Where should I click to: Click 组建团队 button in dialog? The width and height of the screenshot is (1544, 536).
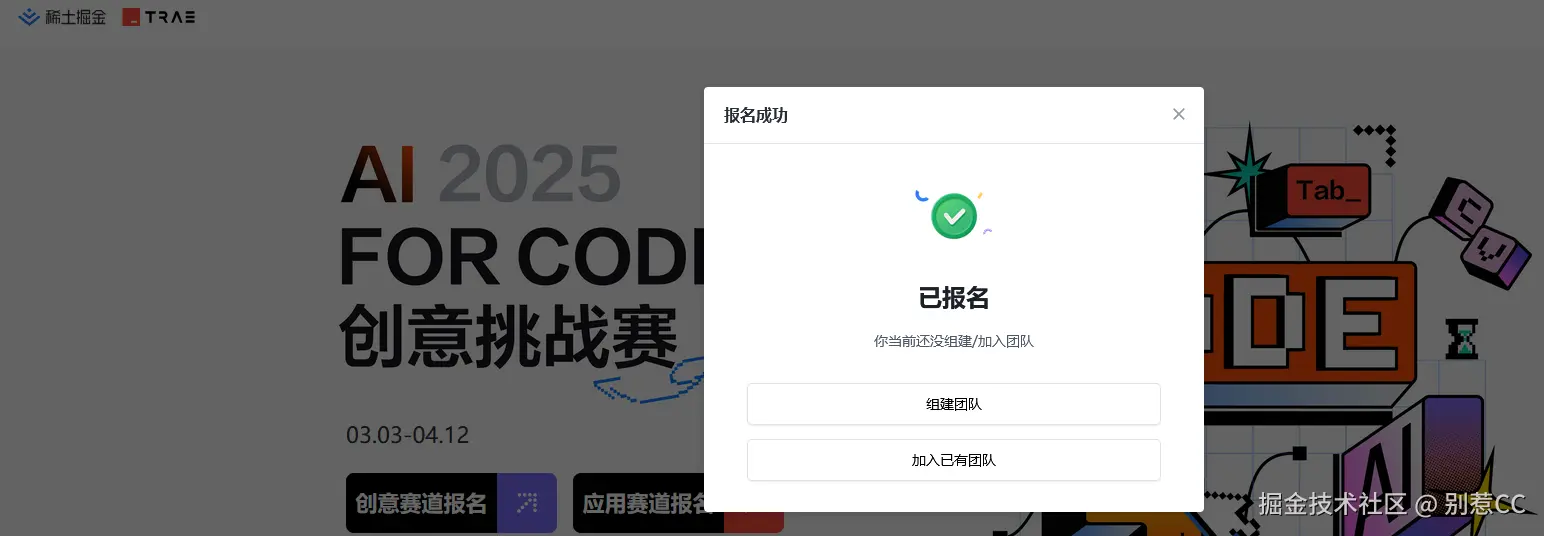coord(953,404)
